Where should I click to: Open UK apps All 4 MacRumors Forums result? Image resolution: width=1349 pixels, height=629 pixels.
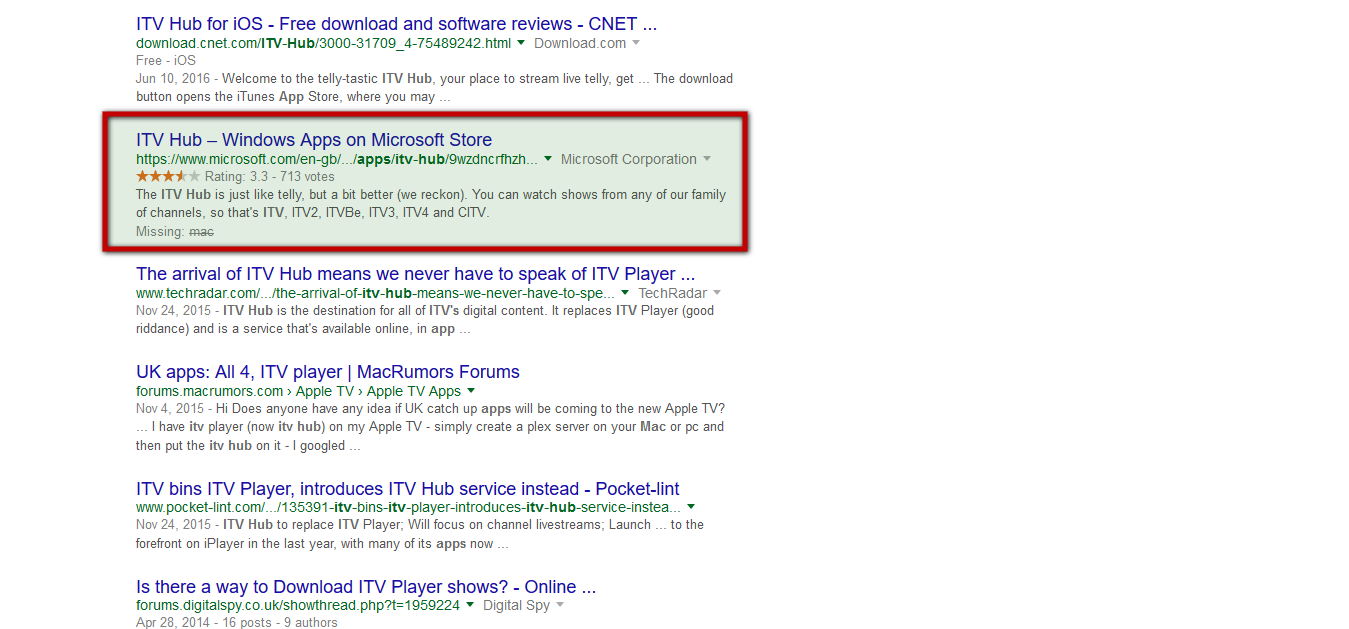point(328,372)
